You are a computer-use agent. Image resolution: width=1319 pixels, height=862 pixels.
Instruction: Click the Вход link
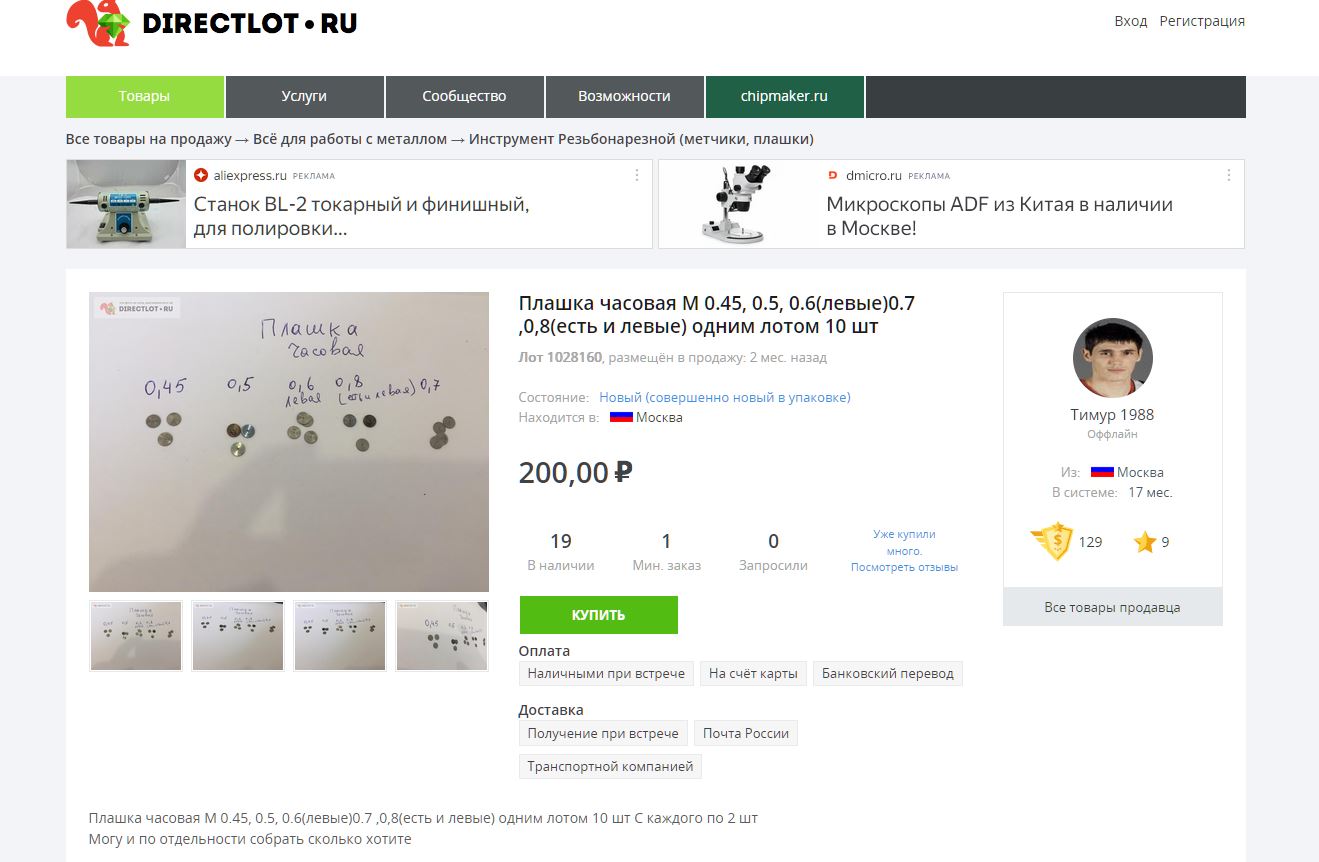1130,21
